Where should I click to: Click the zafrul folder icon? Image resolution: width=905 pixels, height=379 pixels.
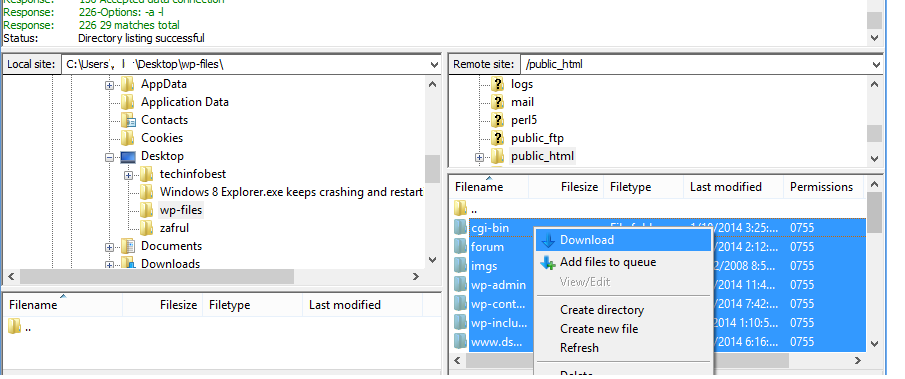(x=147, y=228)
